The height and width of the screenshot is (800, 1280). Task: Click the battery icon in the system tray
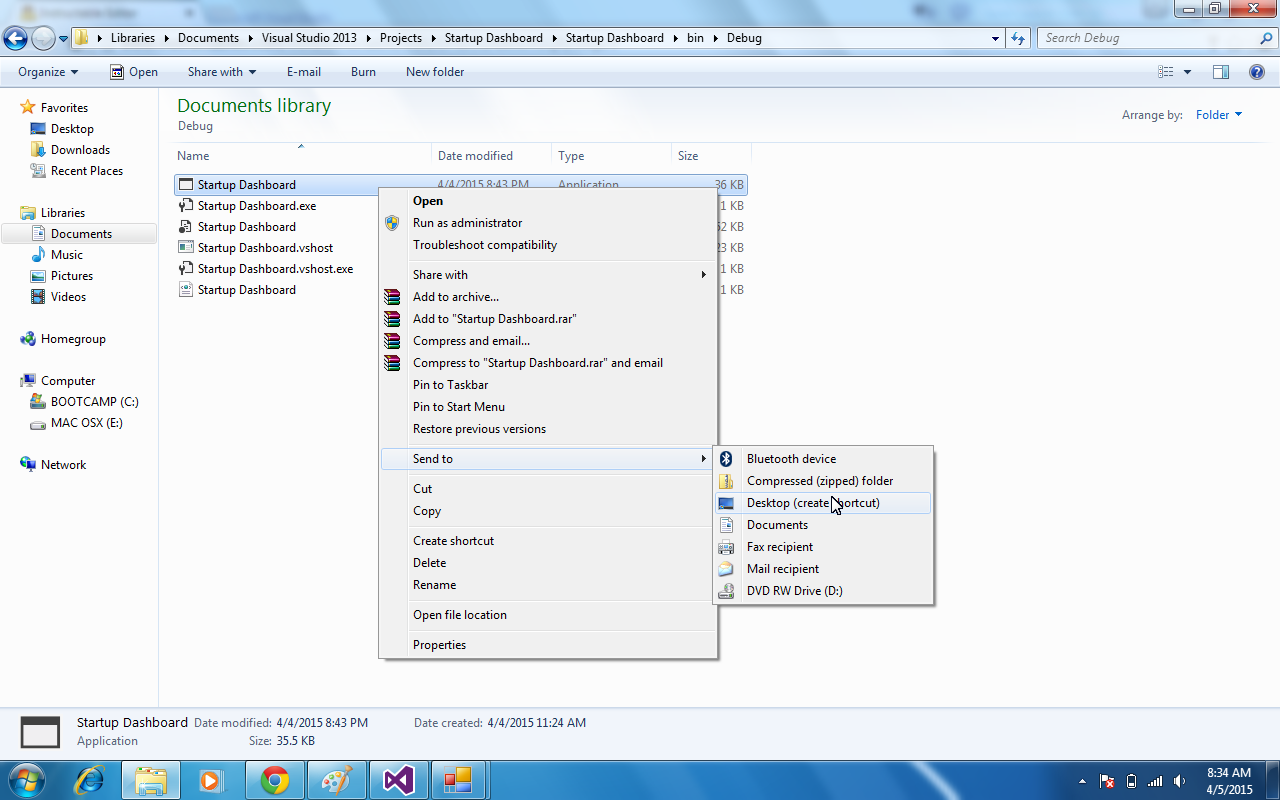pos(1131,781)
